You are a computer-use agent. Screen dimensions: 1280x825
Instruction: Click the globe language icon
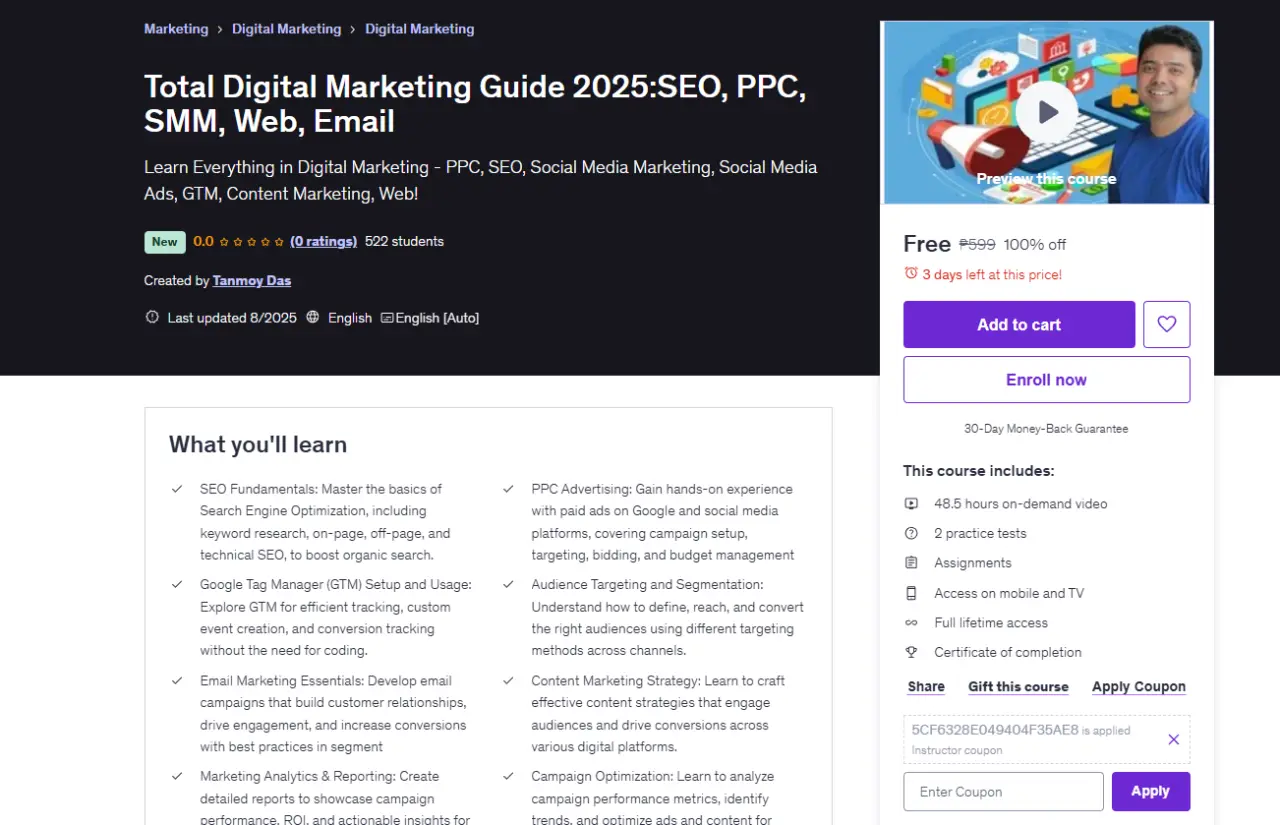click(x=313, y=317)
